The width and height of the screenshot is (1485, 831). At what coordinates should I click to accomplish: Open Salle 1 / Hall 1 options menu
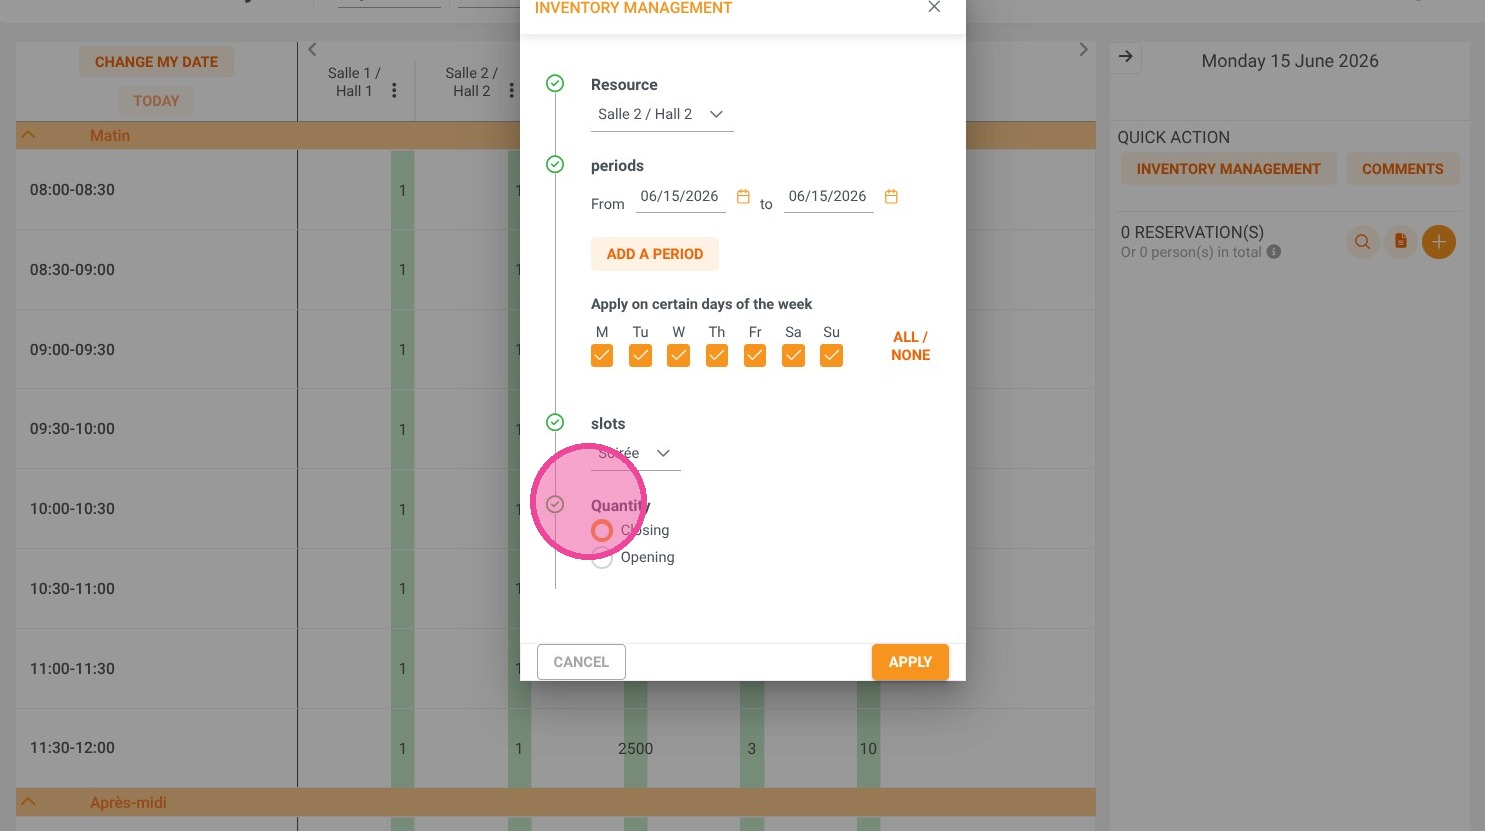tap(394, 91)
